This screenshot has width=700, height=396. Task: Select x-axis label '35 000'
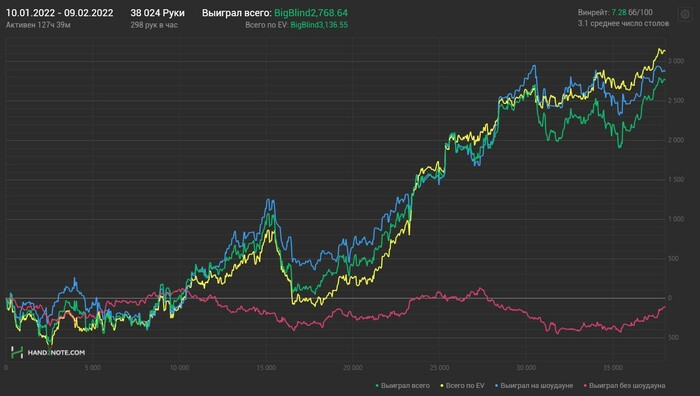point(612,368)
